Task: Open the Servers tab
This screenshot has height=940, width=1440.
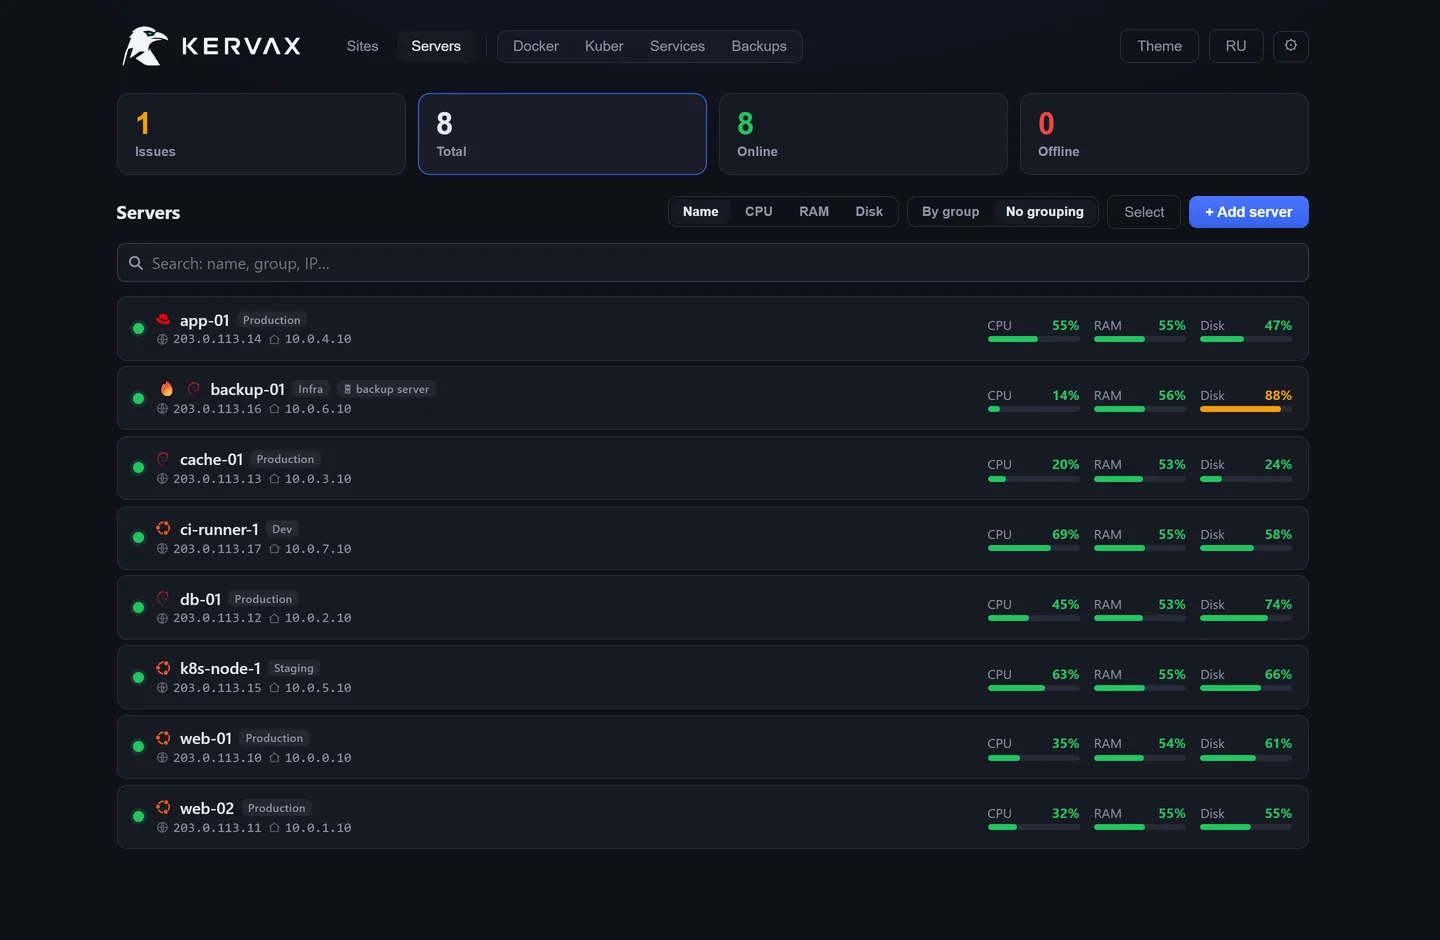Action: point(436,46)
